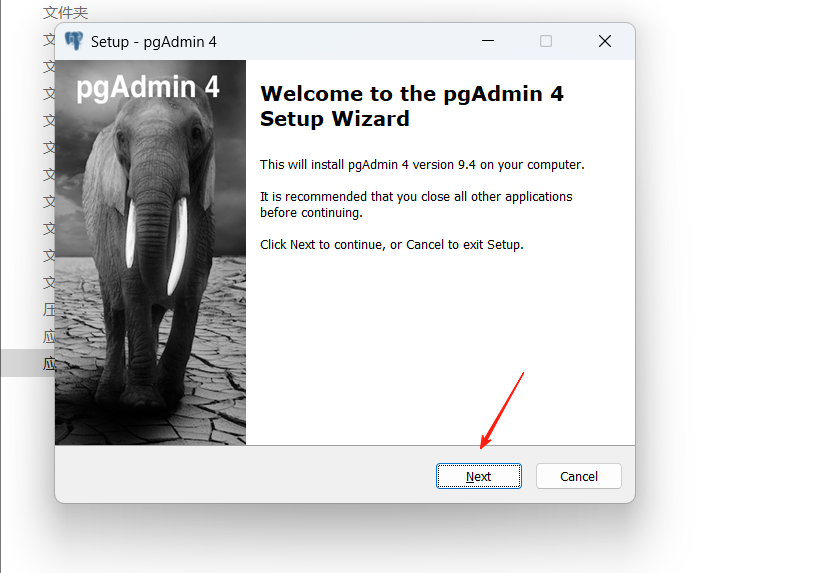The height and width of the screenshot is (573, 840).
Task: Click text 'This will install pgAdmin 4 version 9.4'
Action: (368, 164)
